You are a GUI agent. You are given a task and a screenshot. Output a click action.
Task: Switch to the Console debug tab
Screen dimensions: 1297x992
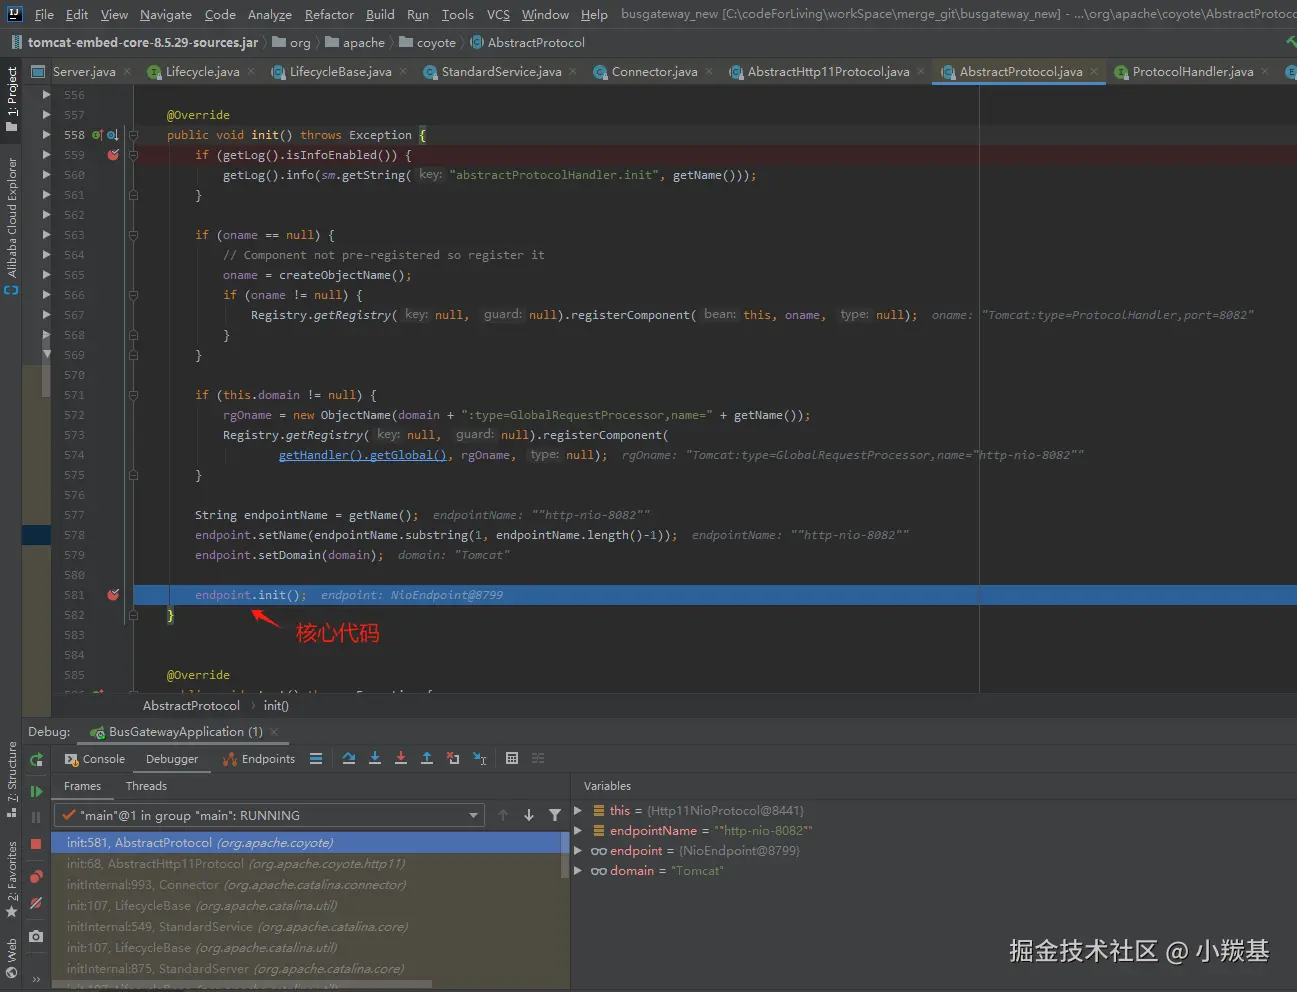tap(95, 759)
